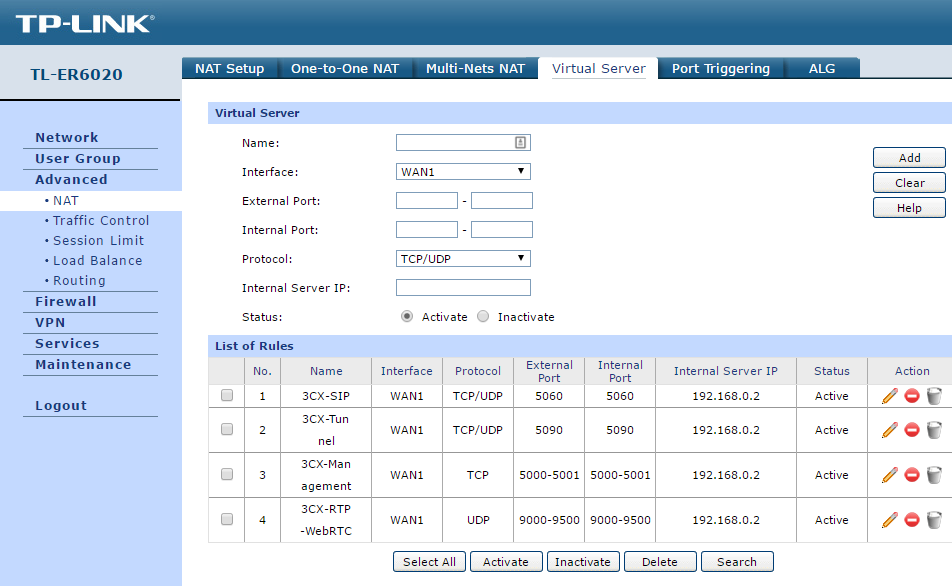Tick the checkbox for rule 1 3CX-SIP

[x=227, y=395]
